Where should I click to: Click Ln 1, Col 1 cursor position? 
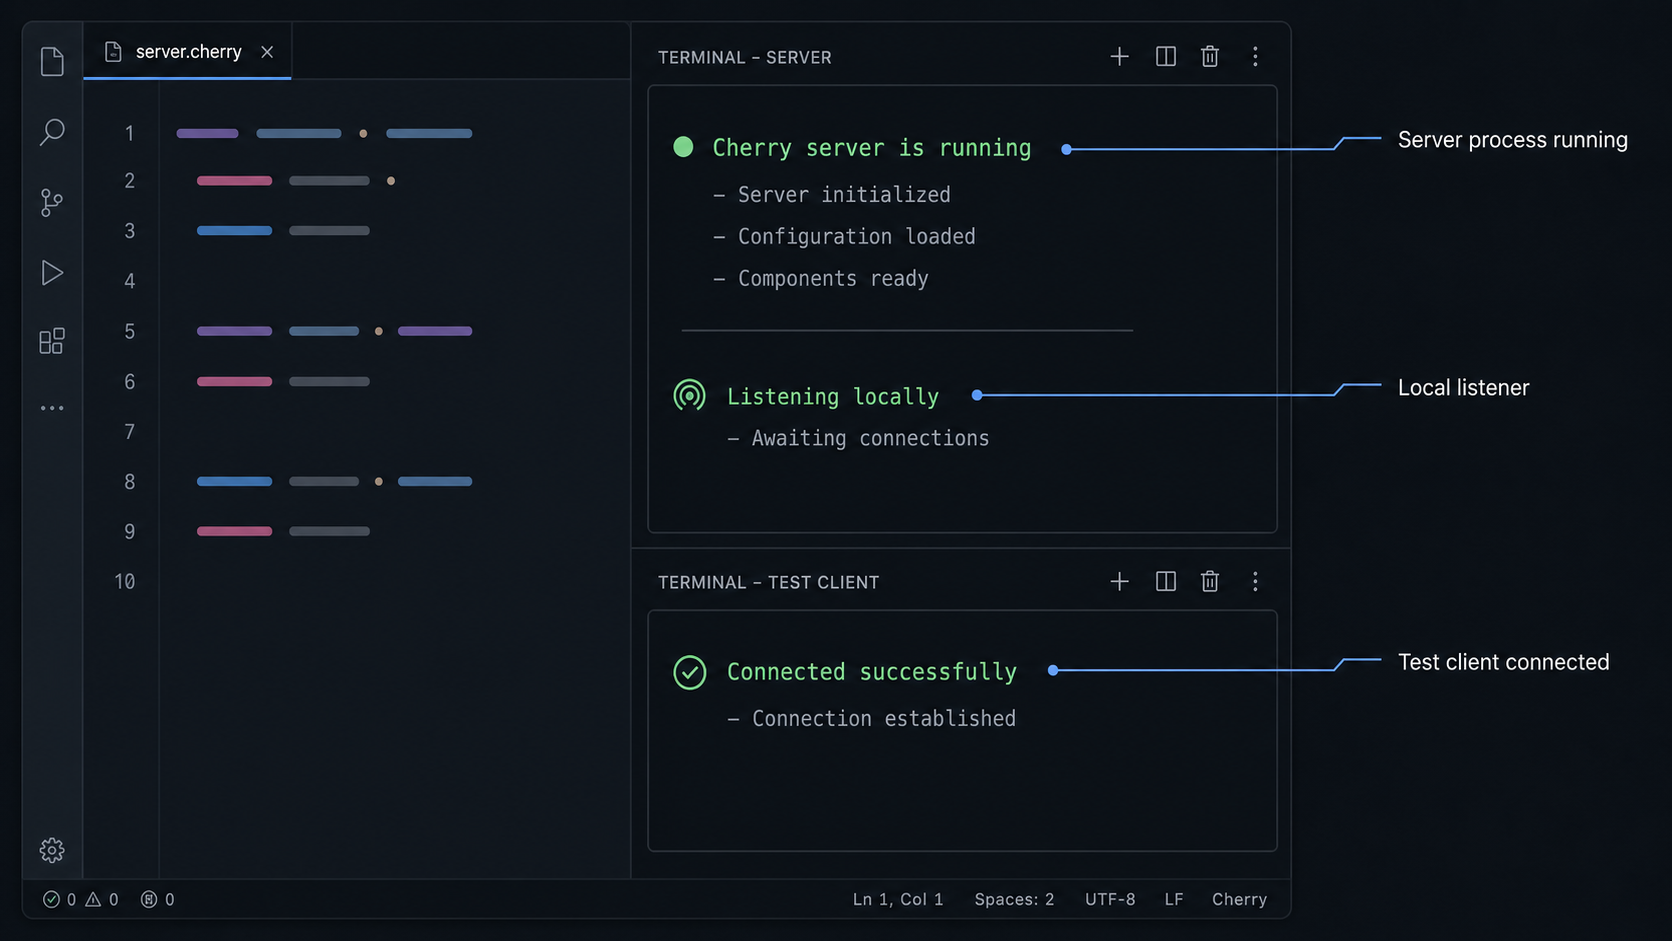pos(898,899)
